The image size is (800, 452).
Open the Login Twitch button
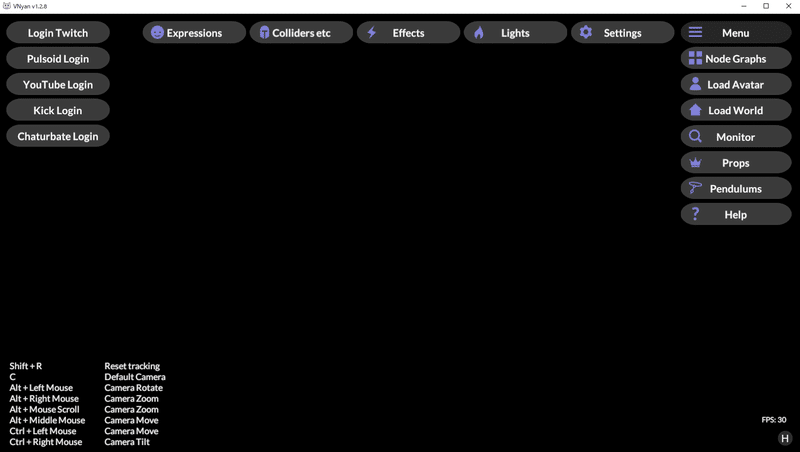(x=58, y=33)
